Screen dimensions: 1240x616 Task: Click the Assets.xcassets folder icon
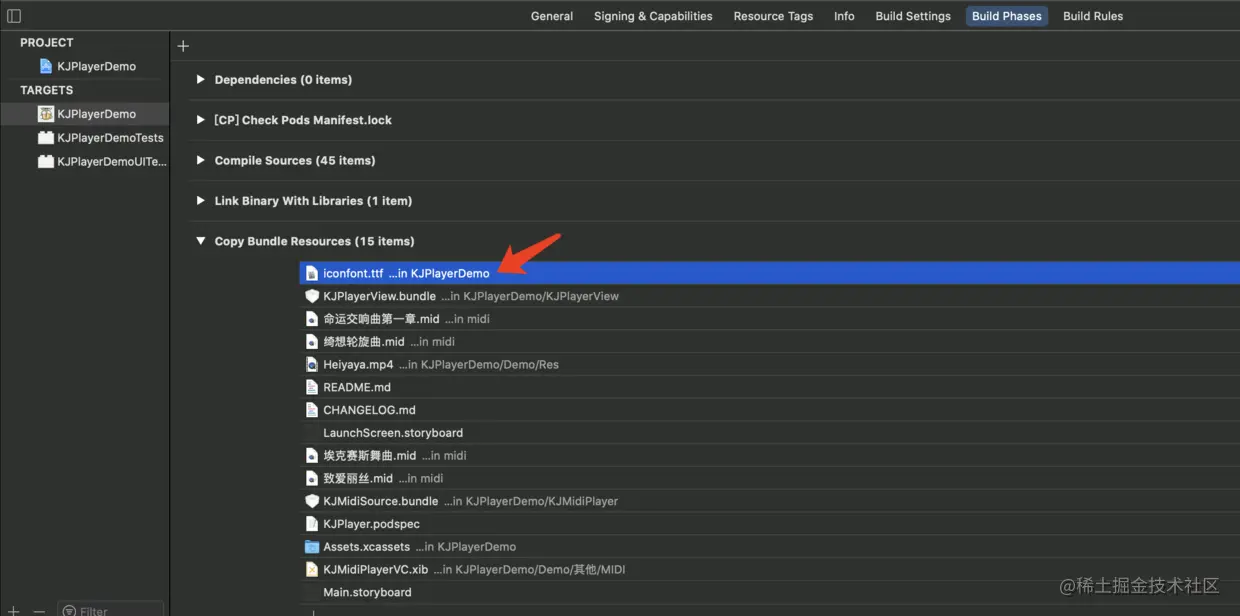tap(312, 547)
